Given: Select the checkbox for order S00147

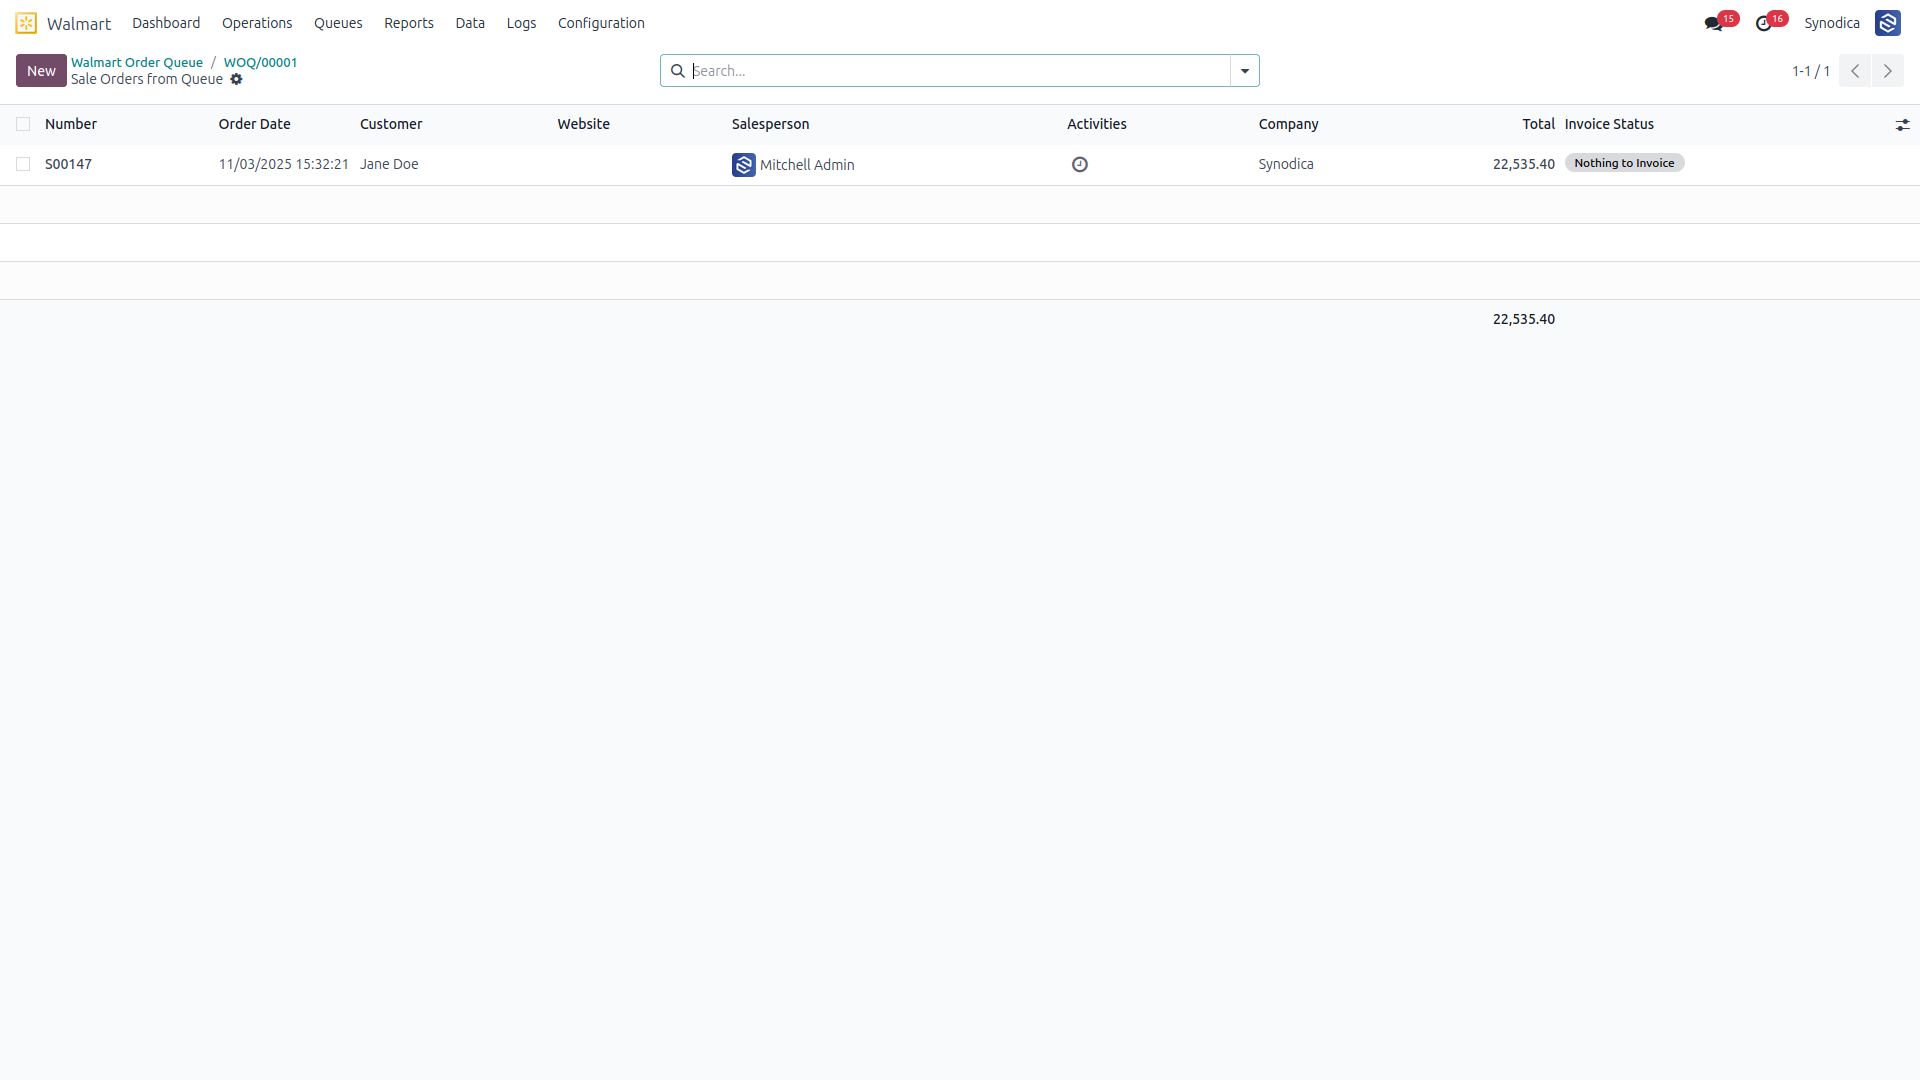Looking at the screenshot, I should pyautogui.click(x=23, y=164).
